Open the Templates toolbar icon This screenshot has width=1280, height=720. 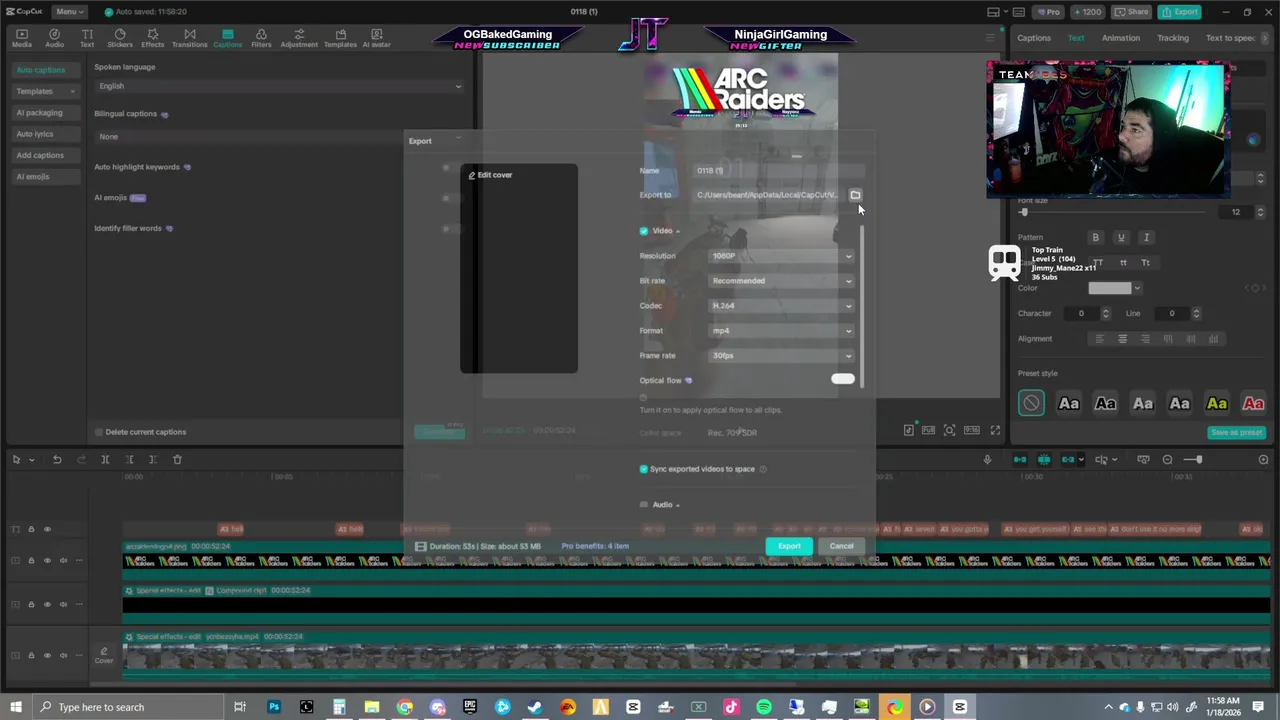coord(340,38)
